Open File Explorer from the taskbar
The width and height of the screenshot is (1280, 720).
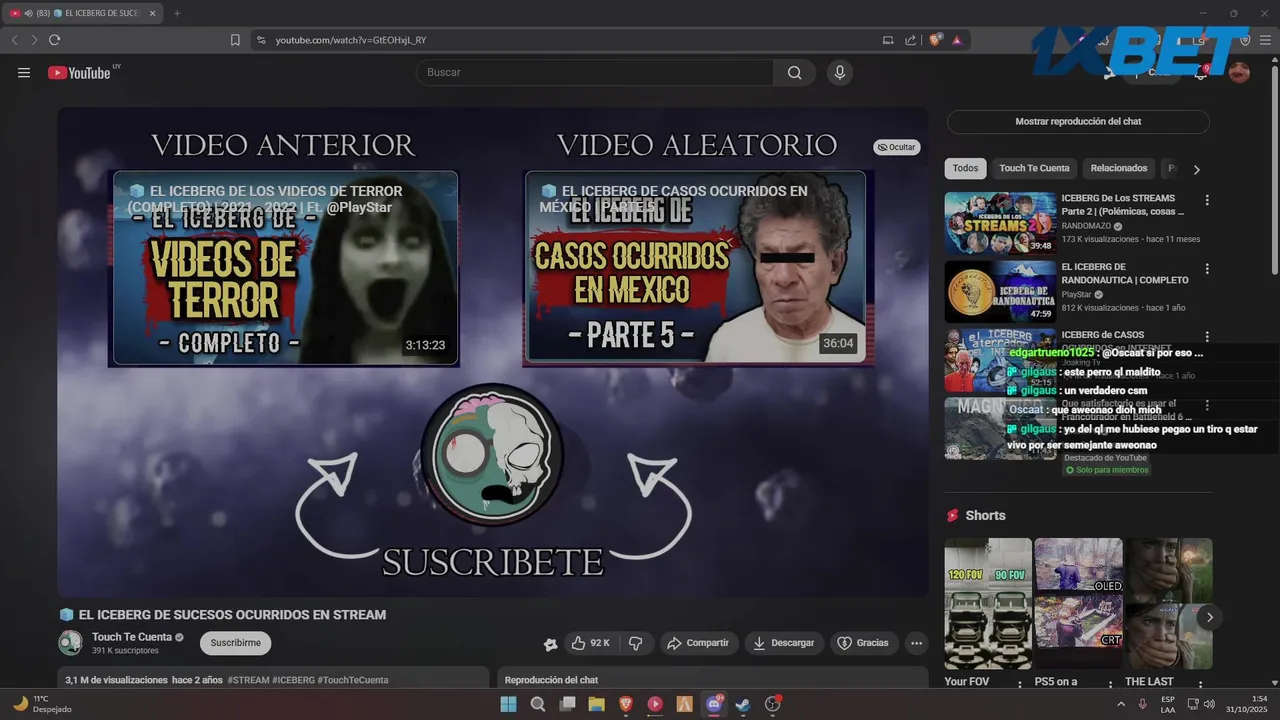tap(596, 704)
